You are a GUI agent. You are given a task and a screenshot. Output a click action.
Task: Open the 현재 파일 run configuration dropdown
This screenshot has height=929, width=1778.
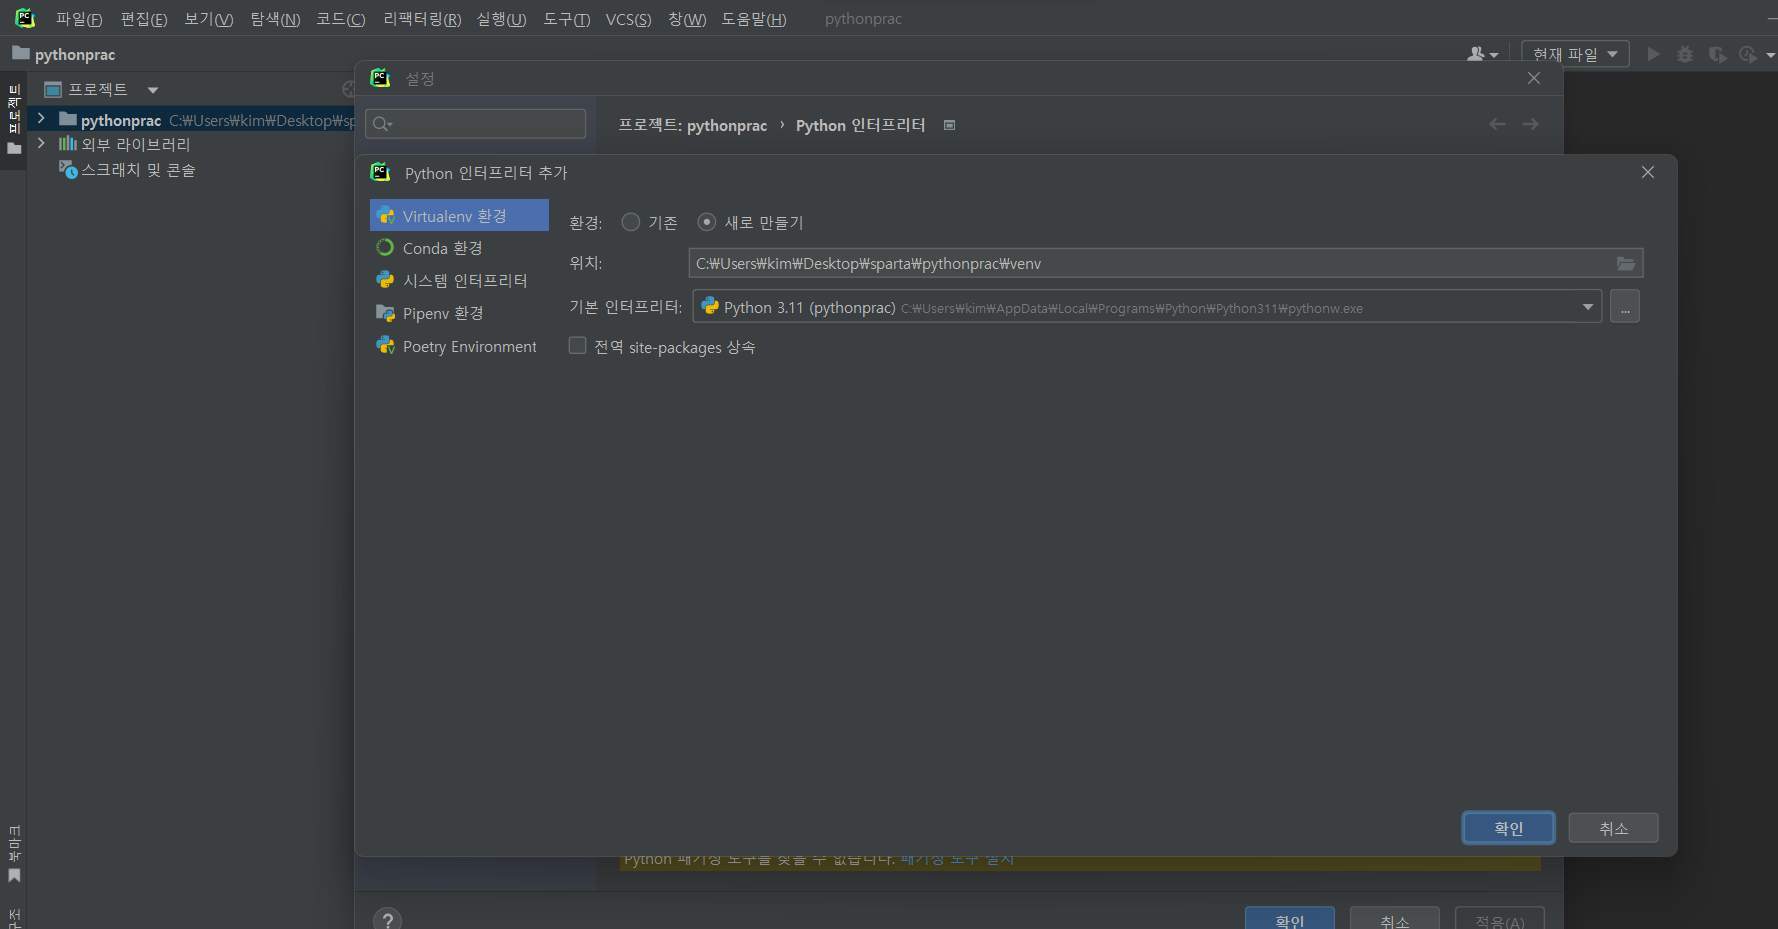click(x=1575, y=54)
